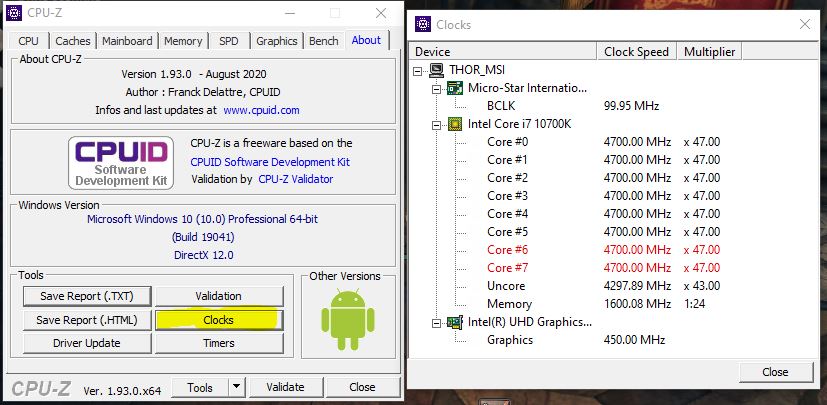Switch to the Bench tab
Image resolution: width=827 pixels, height=405 pixels.
323,41
